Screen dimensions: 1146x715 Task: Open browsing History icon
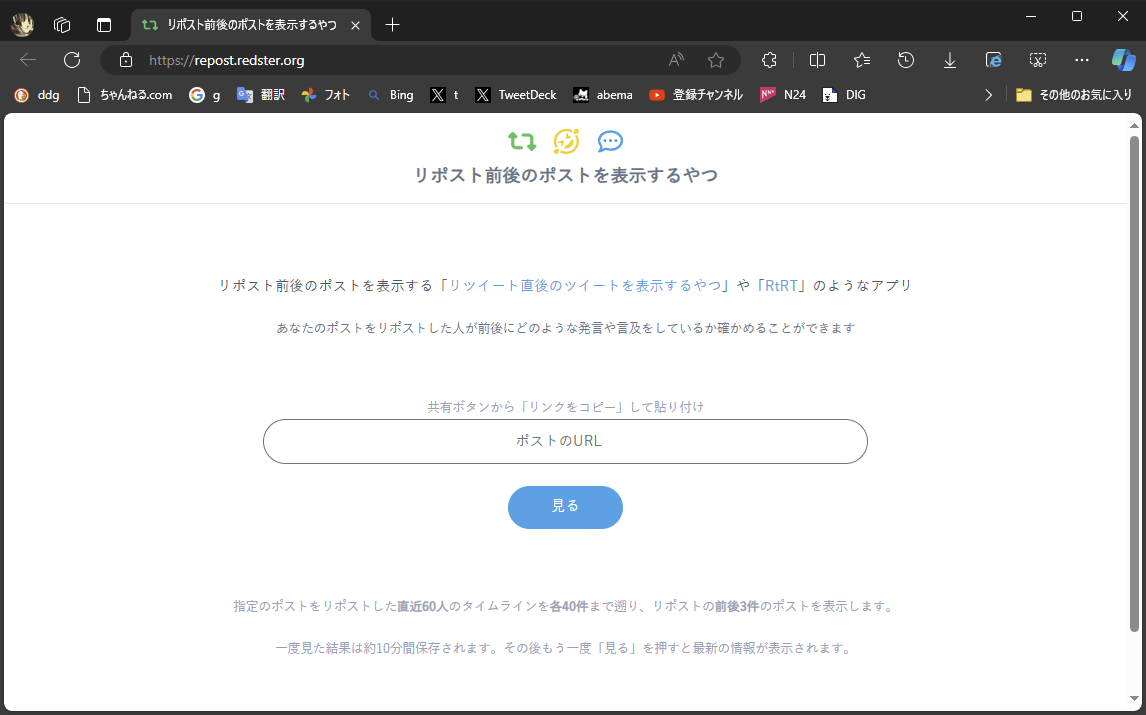pos(905,60)
